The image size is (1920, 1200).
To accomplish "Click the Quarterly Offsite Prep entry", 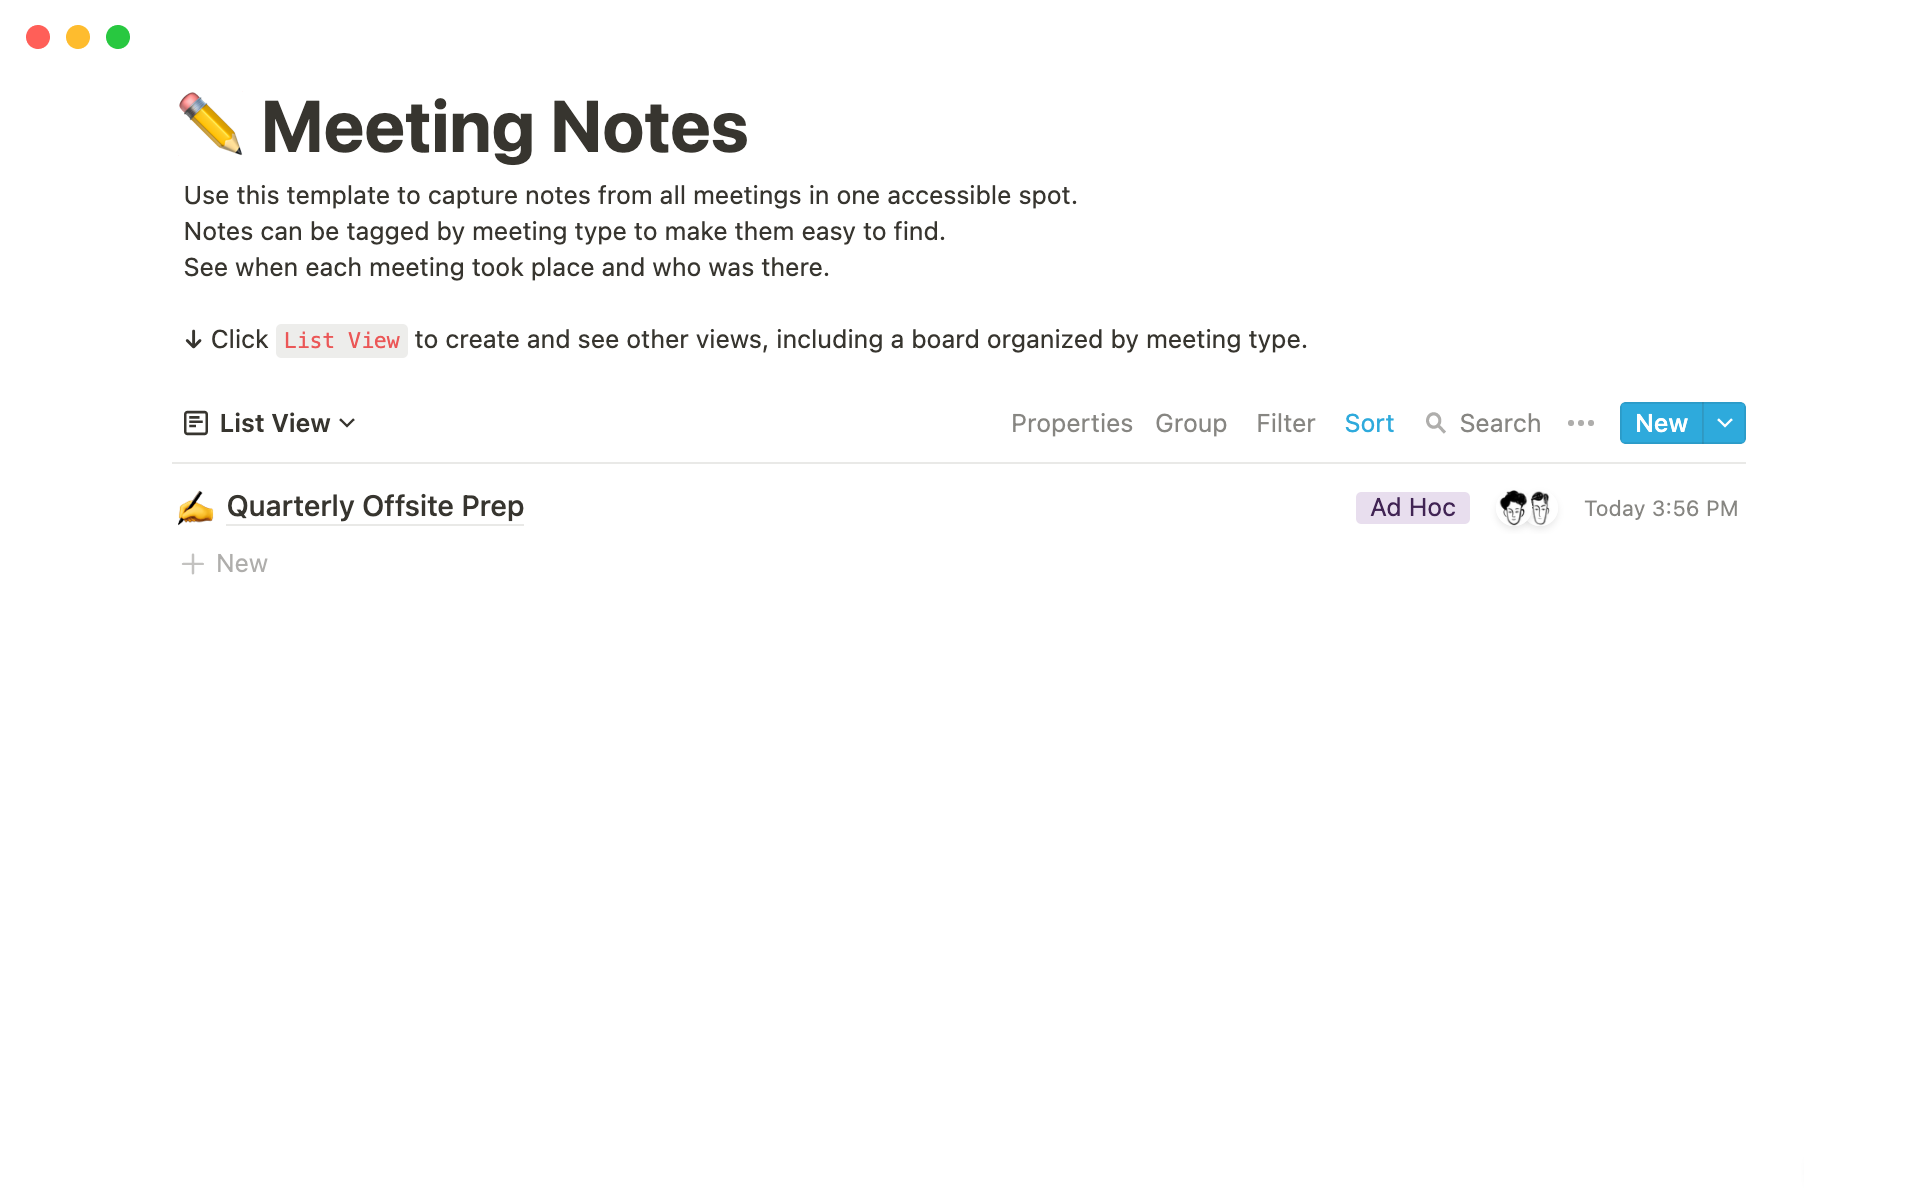I will tap(373, 506).
